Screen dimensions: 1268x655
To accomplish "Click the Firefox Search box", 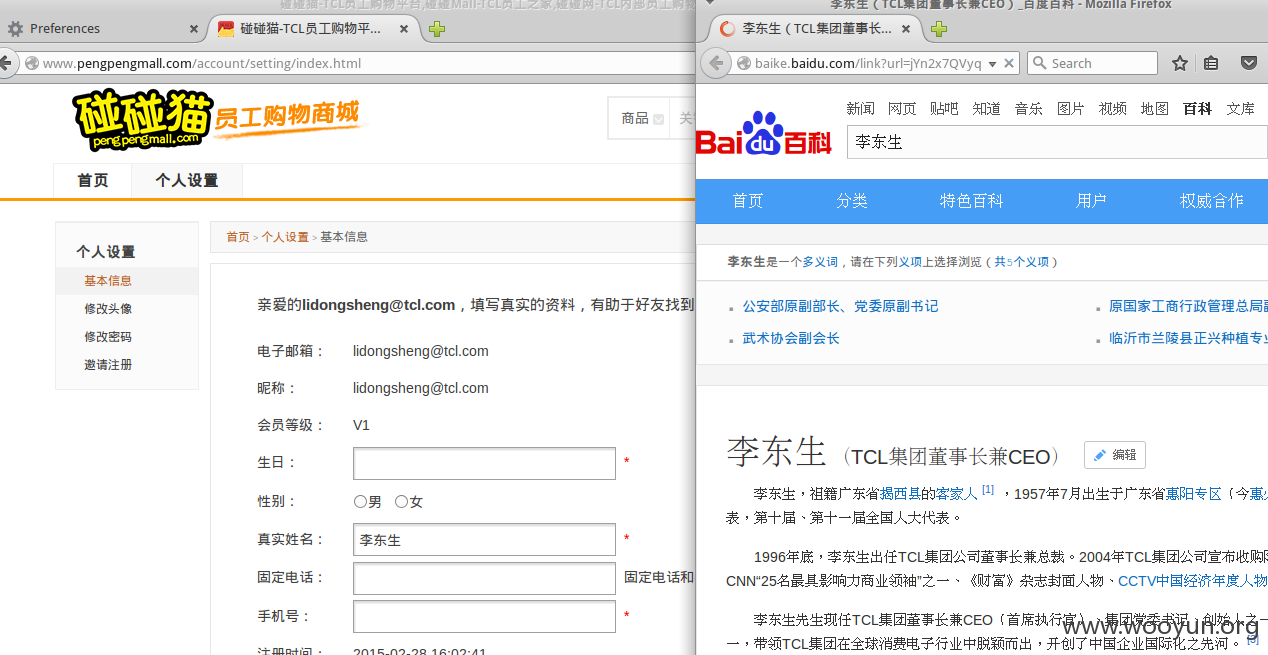I will (x=1092, y=63).
